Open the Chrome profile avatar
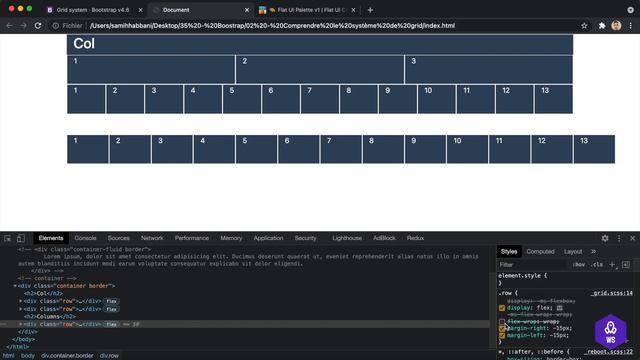Viewport: 640px width, 360px height. [616, 26]
